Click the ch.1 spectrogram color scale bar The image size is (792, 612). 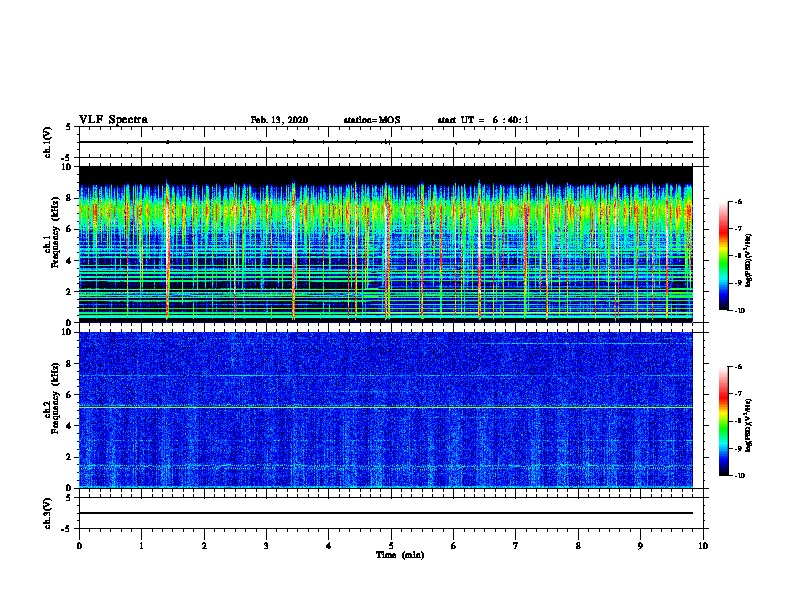tap(724, 256)
